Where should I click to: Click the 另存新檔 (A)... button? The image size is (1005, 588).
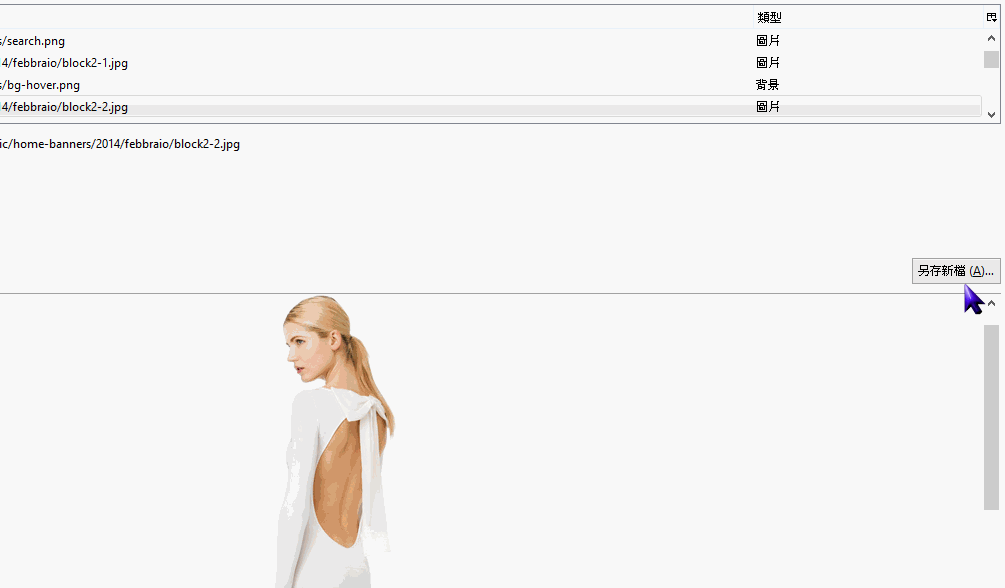point(956,271)
